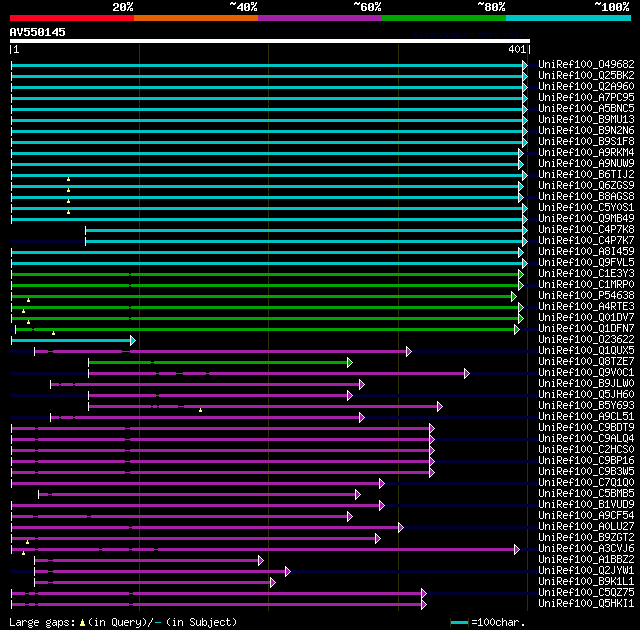The image size is (640, 630).
Task: Click the short cyan O23622 alignment bar
Action: [71, 340]
